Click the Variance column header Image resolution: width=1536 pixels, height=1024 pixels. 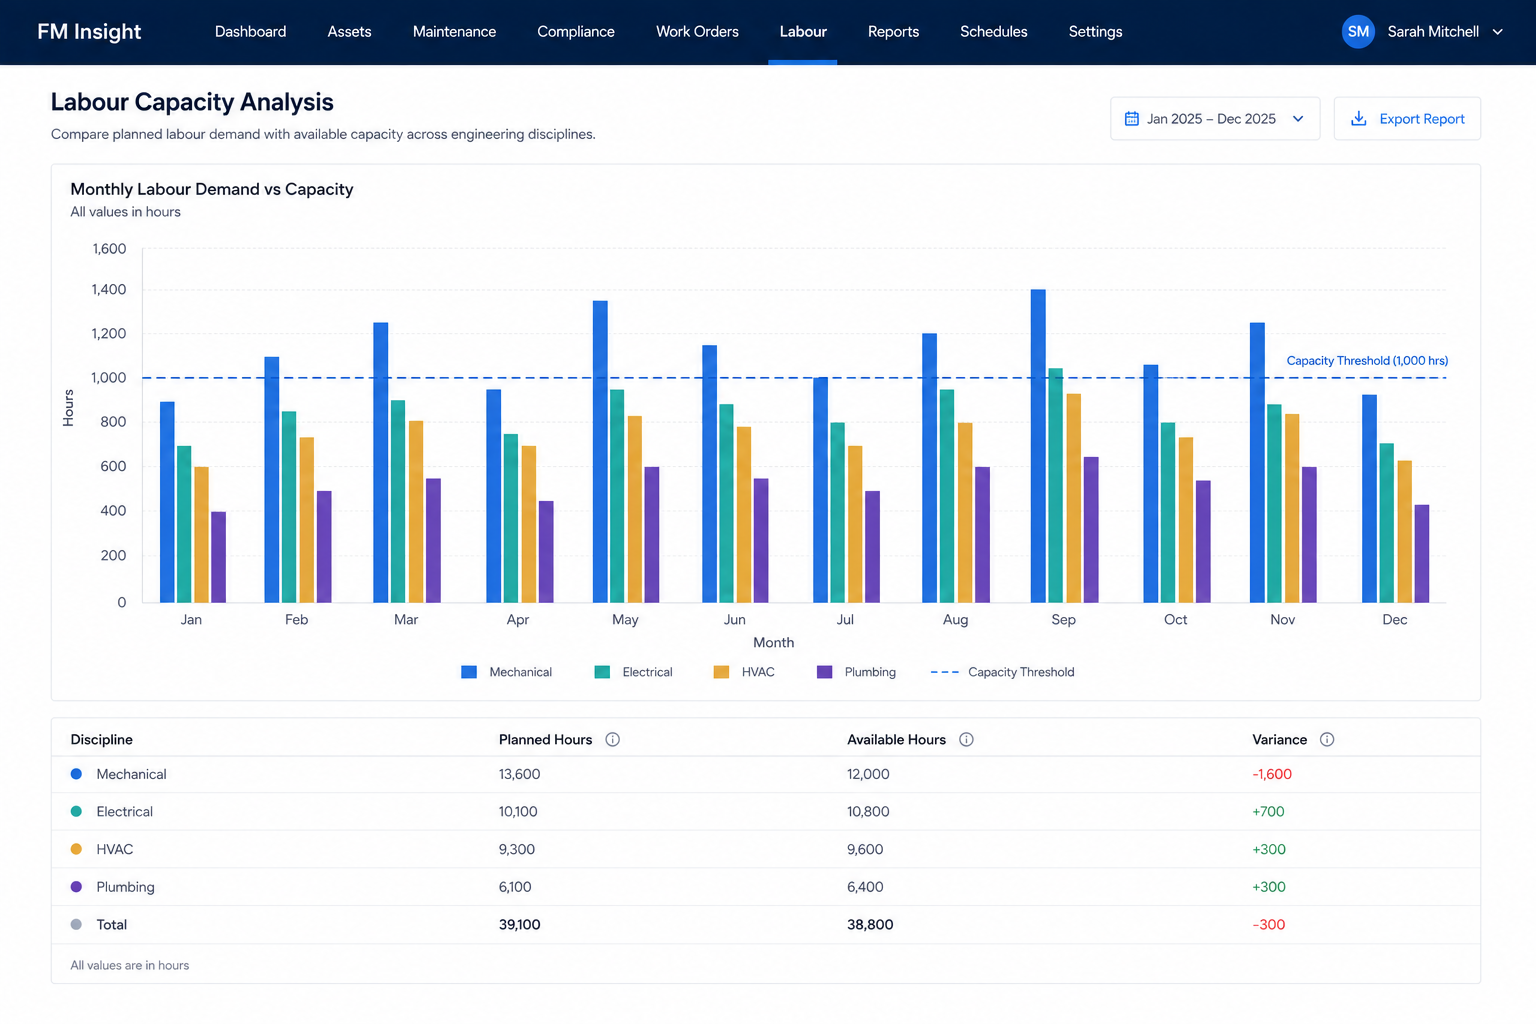[1279, 740]
